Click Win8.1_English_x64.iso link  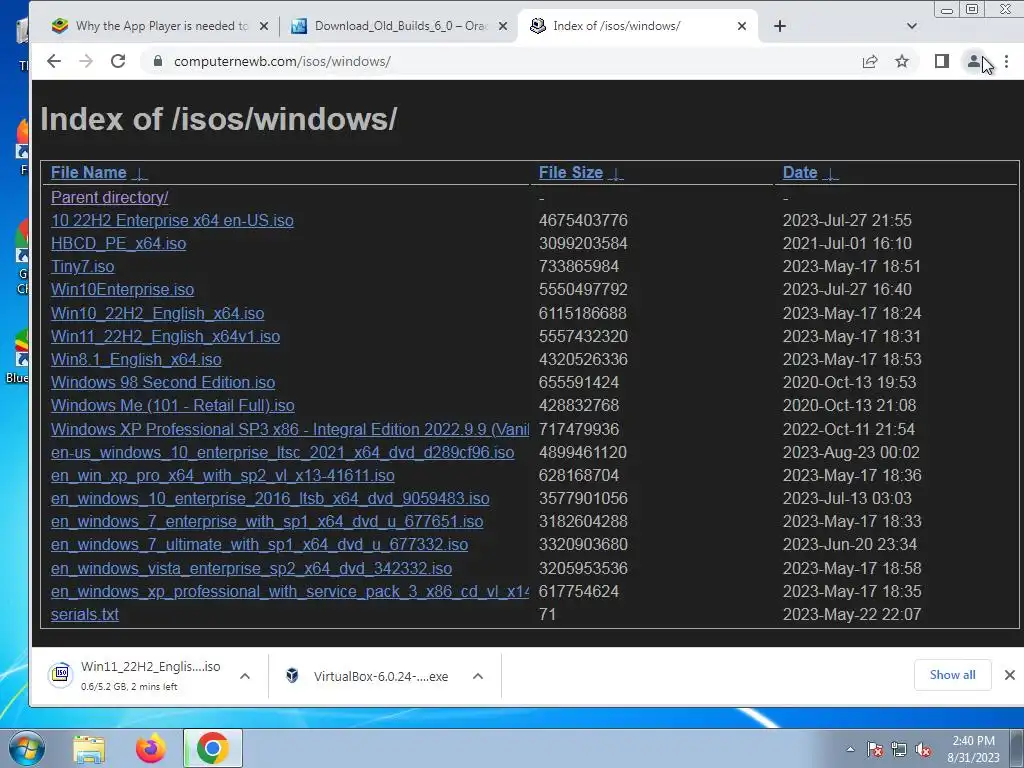coord(136,359)
